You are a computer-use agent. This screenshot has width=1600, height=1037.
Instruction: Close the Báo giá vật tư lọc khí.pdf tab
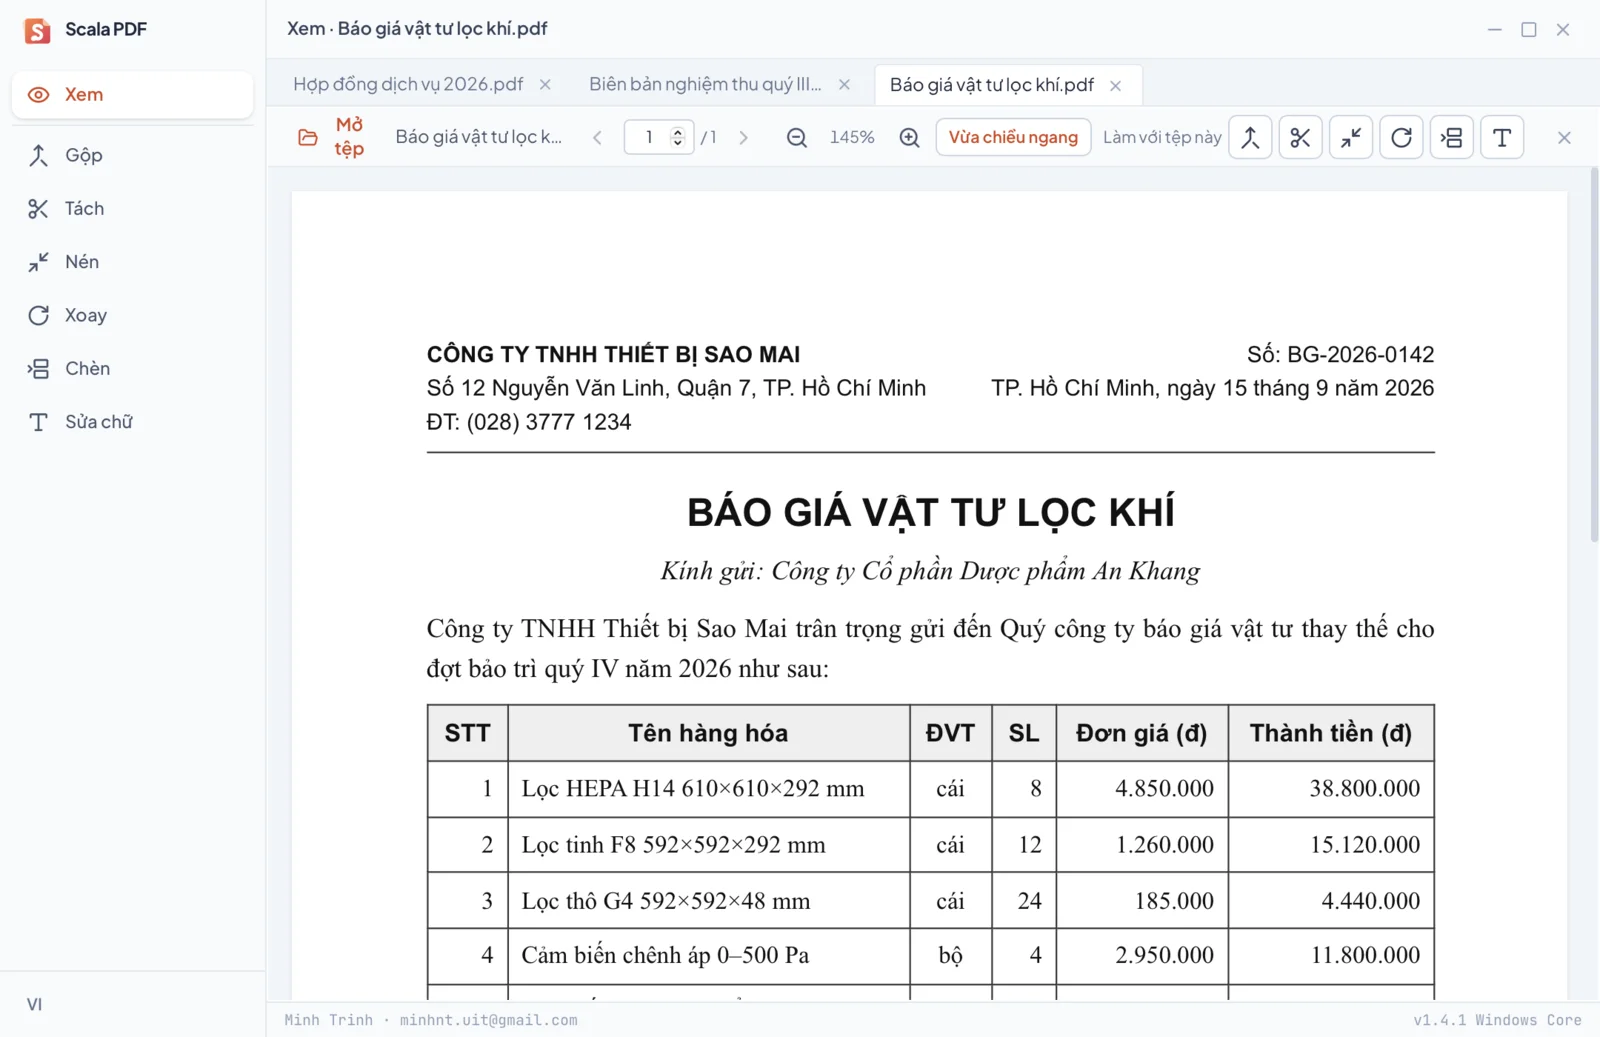(1115, 86)
